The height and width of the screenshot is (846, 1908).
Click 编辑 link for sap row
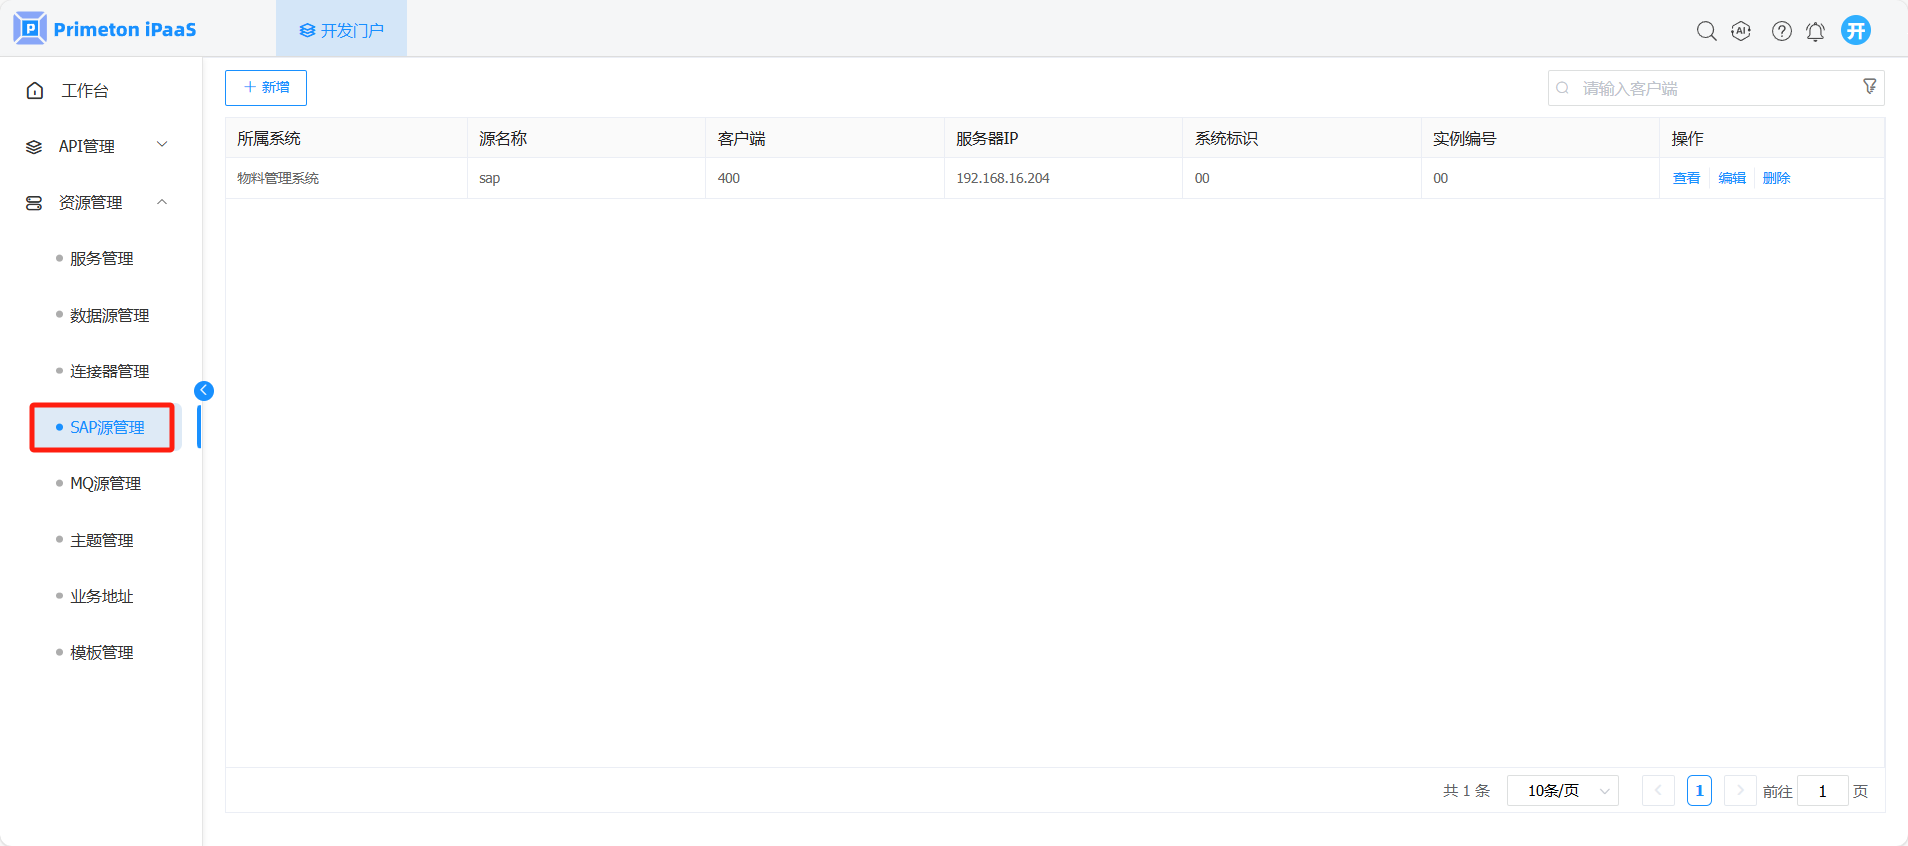pyautogui.click(x=1732, y=178)
